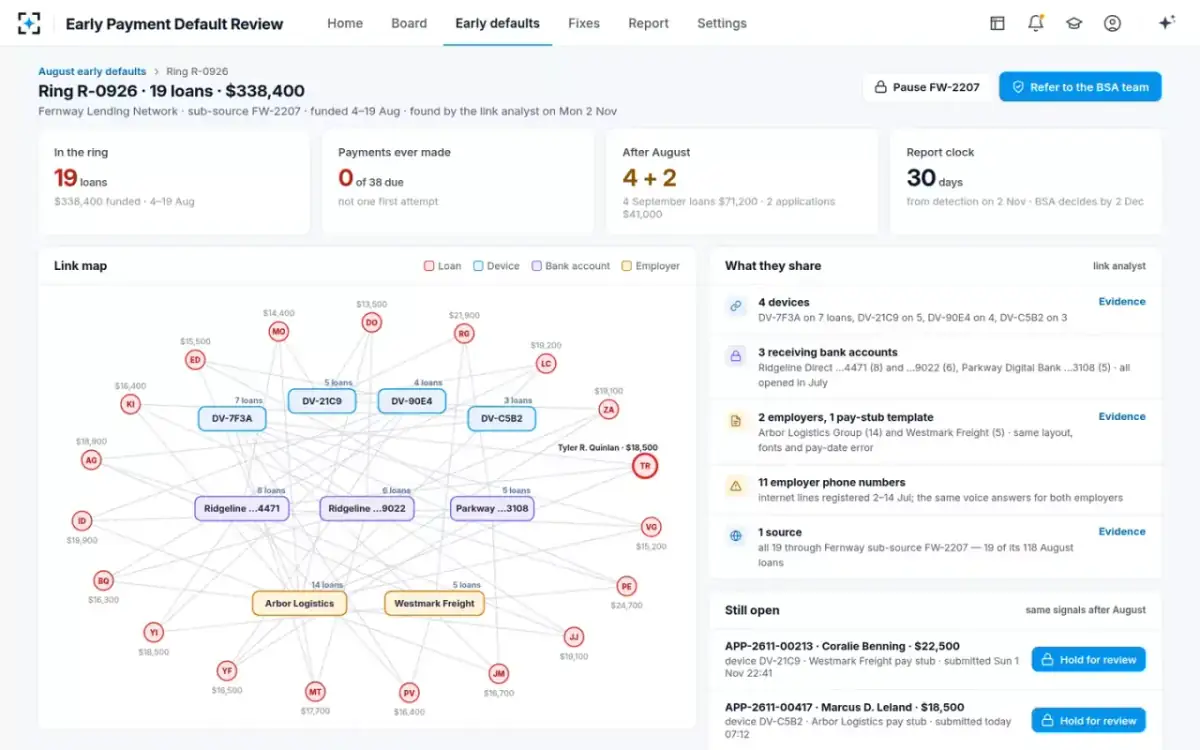Image resolution: width=1200 pixels, height=750 pixels.
Task: Hold Coralie Benning application for review
Action: pos(1088,660)
